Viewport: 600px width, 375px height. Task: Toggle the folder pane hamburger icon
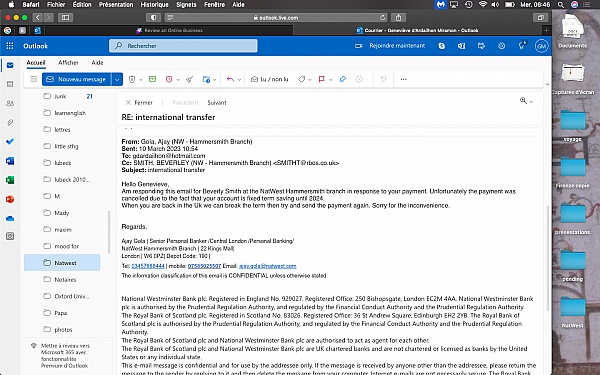(x=34, y=79)
